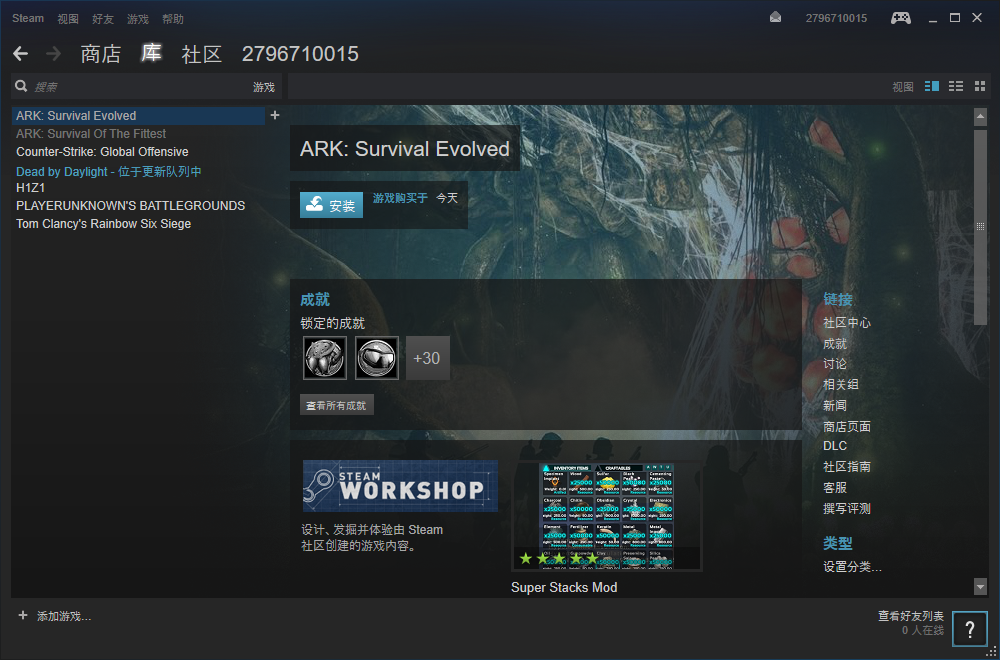Screen dimensions: 1000x660
Task: Select H1Z1 in library list
Action: click(31, 188)
